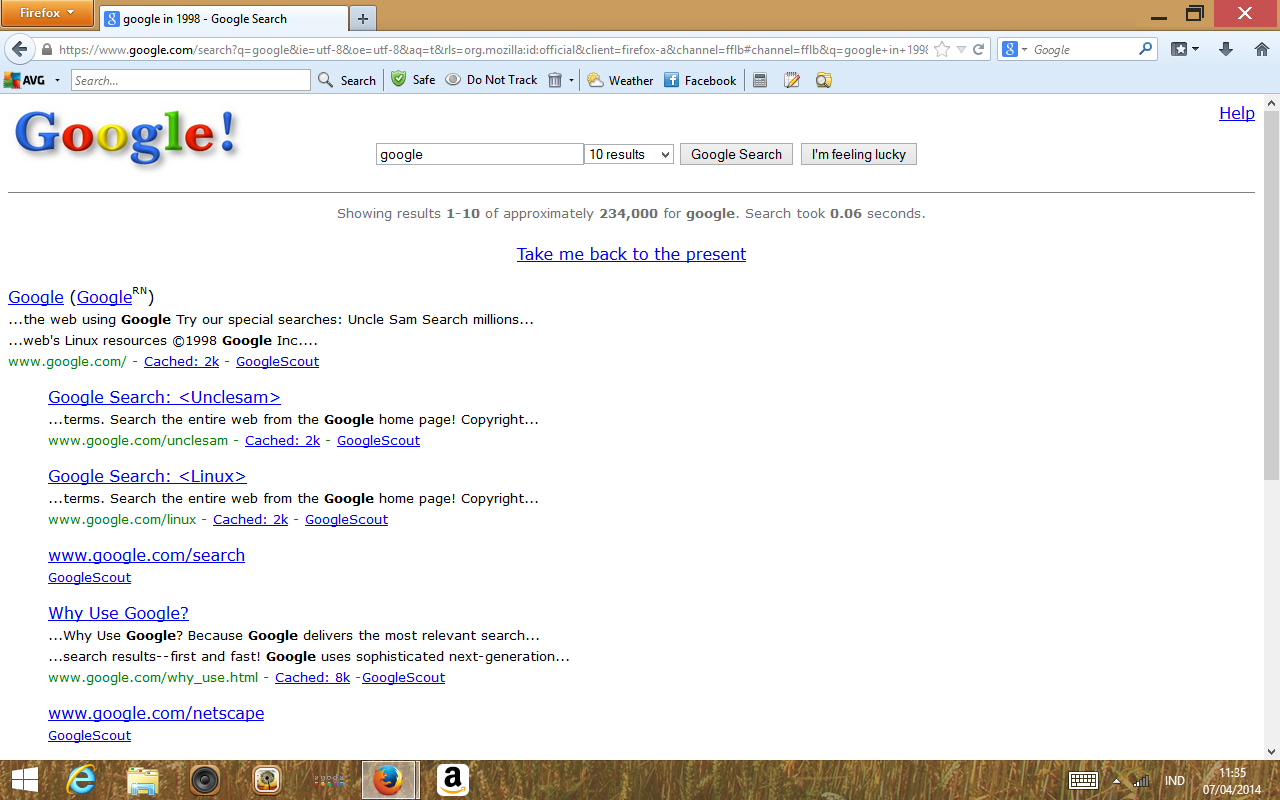Open the search engine selector dropdown
This screenshot has width=1280, height=800.
(1014, 49)
